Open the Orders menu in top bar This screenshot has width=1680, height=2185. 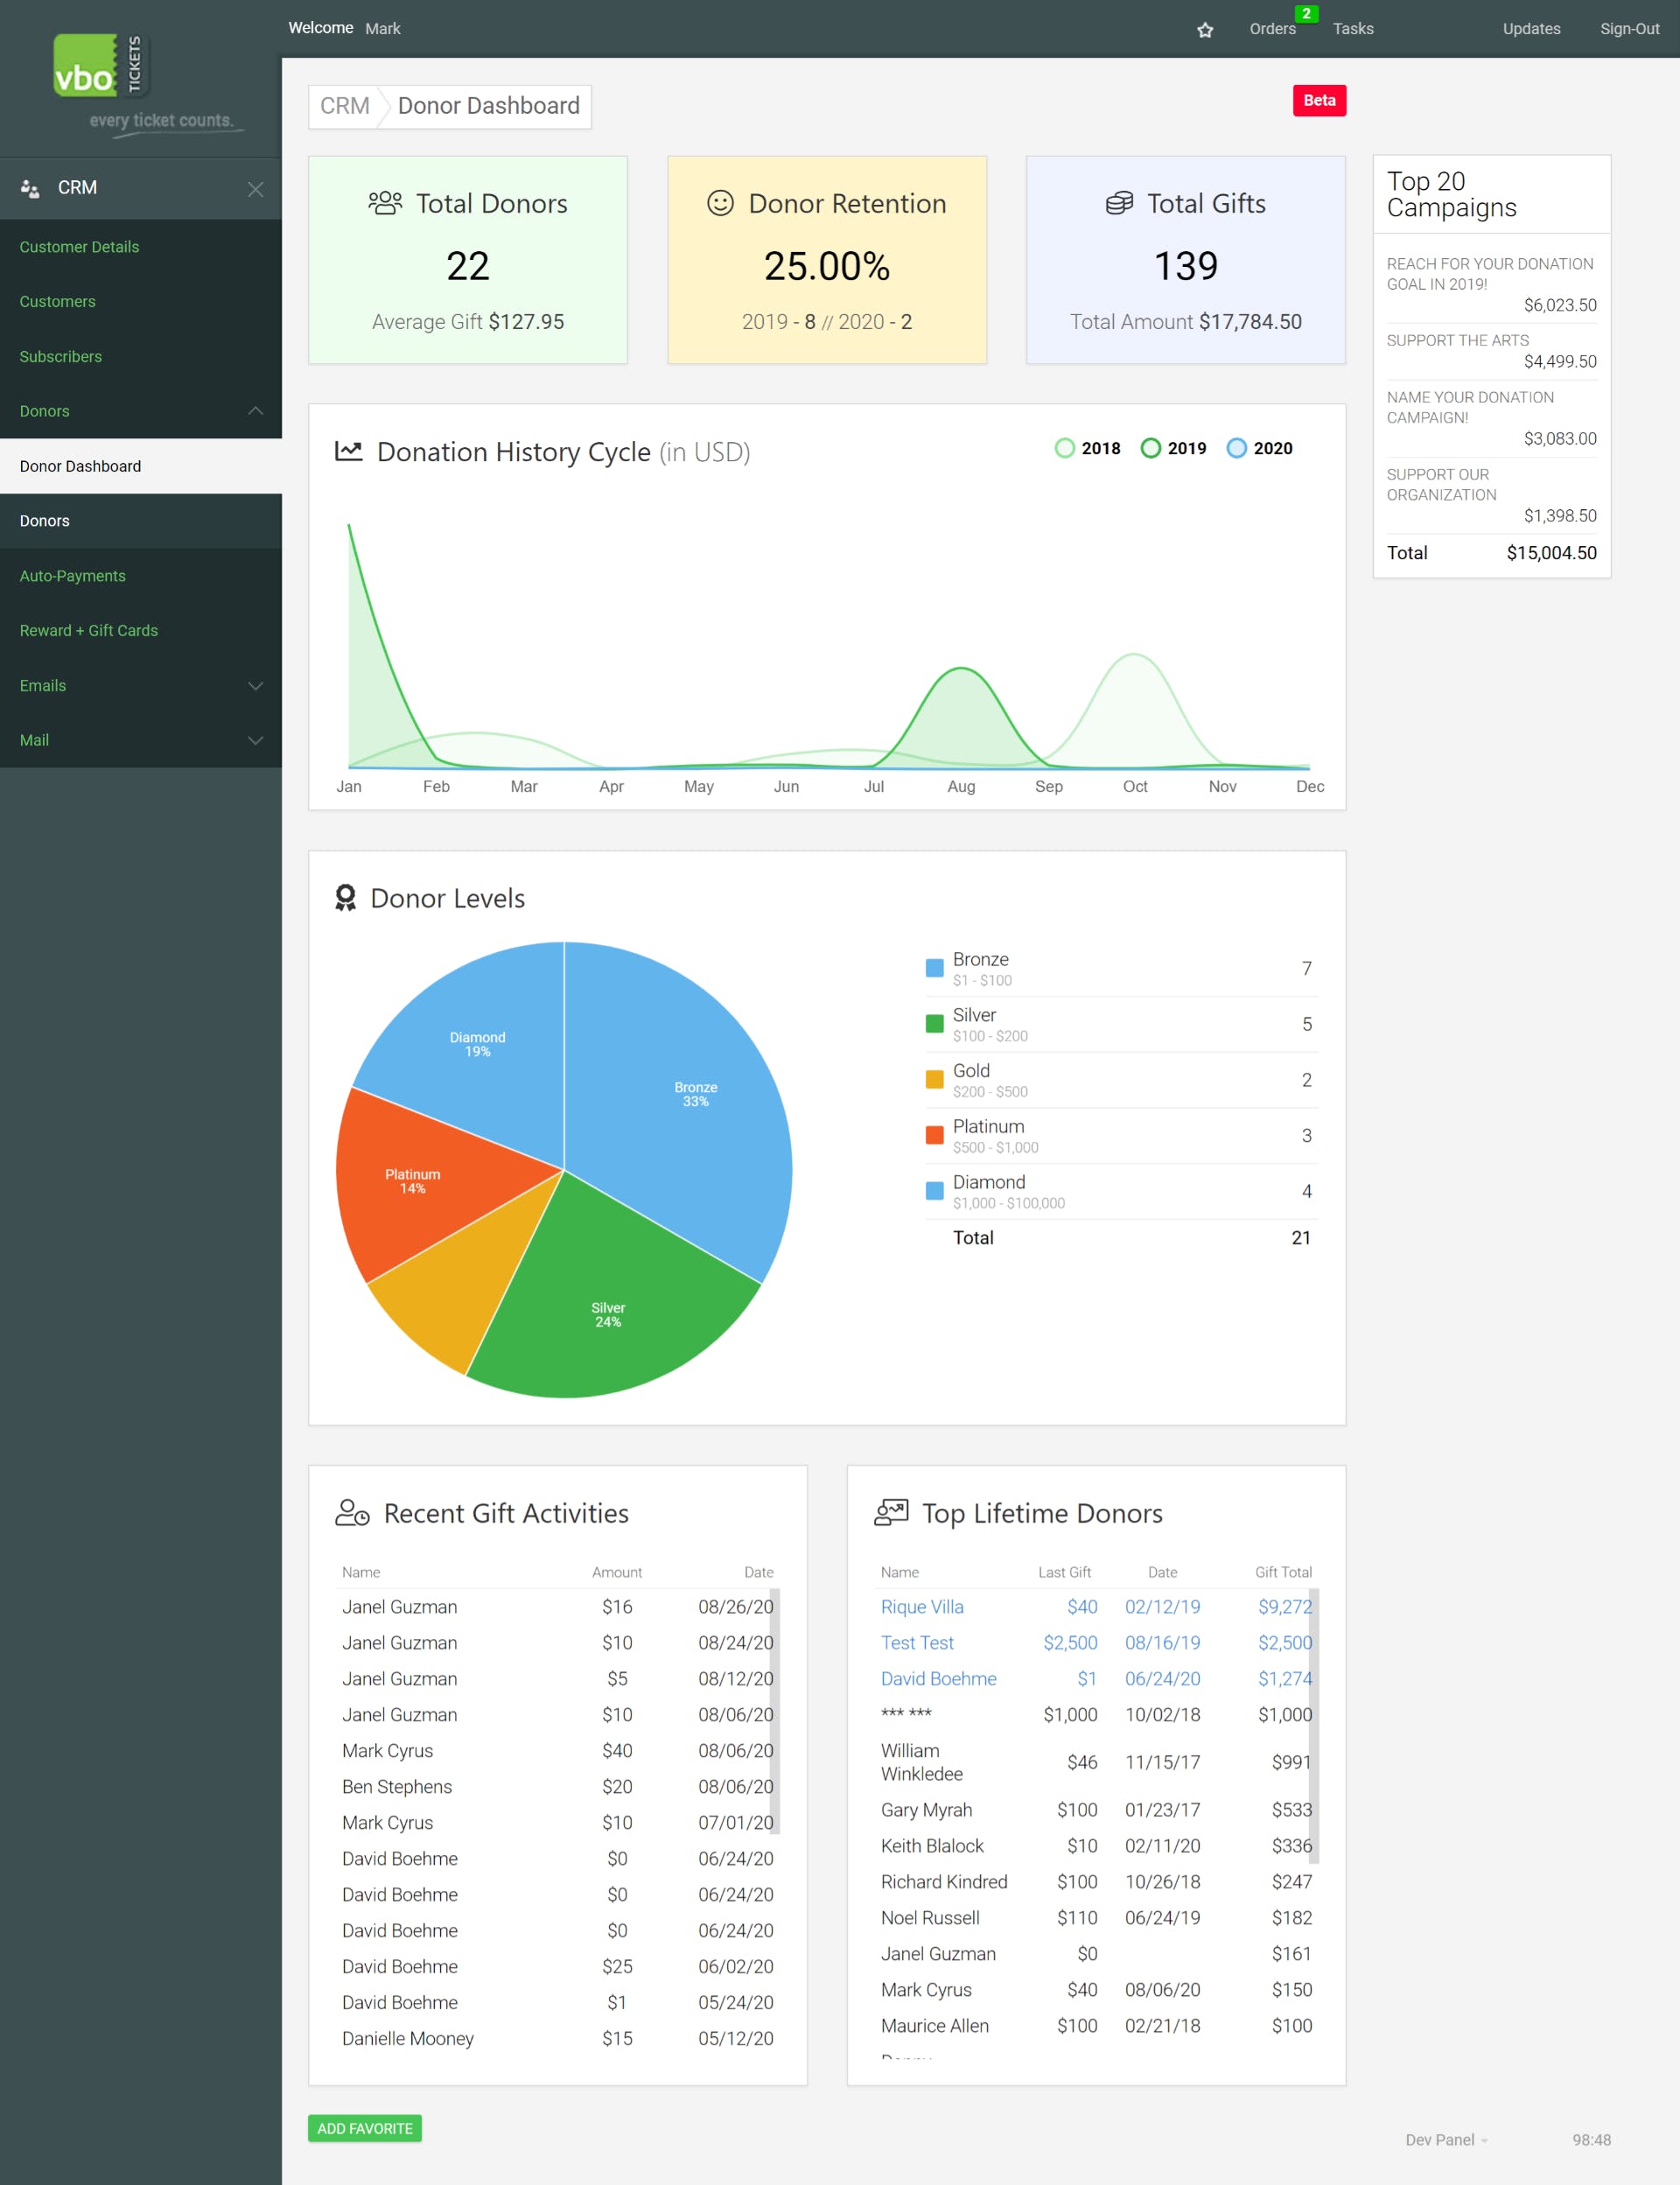(1272, 29)
